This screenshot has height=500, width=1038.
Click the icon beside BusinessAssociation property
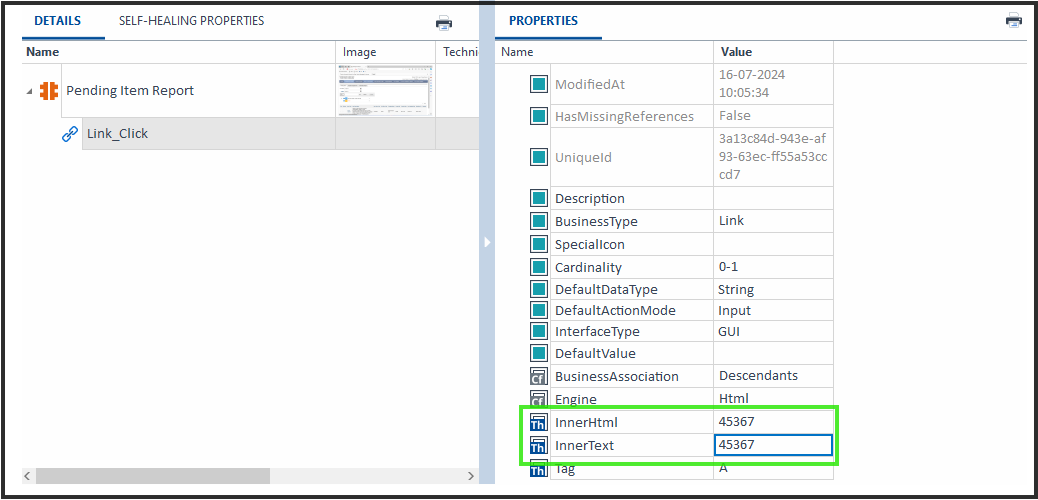[x=539, y=376]
